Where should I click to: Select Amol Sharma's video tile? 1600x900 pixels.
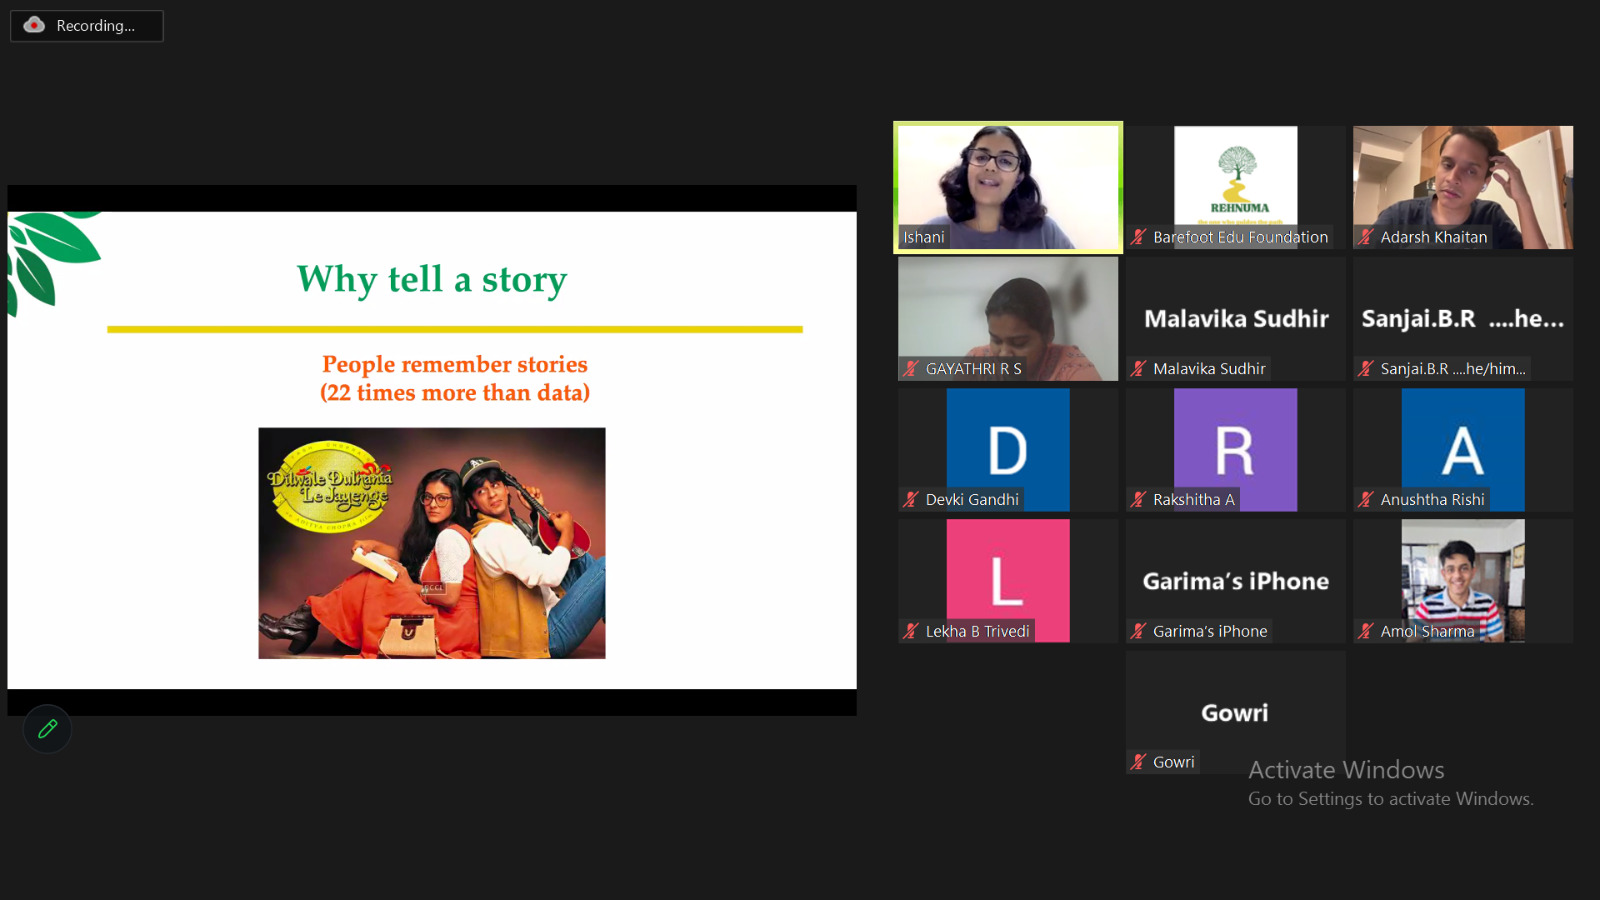point(1463,580)
